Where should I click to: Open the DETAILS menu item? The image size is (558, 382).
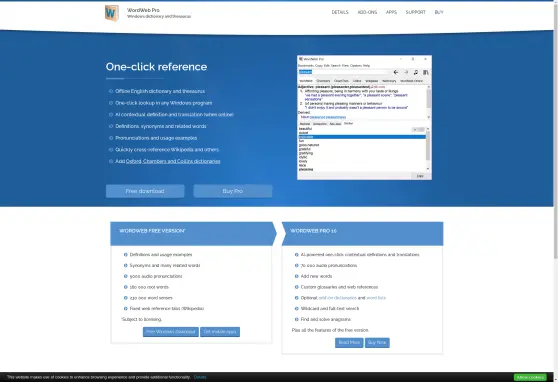340,12
